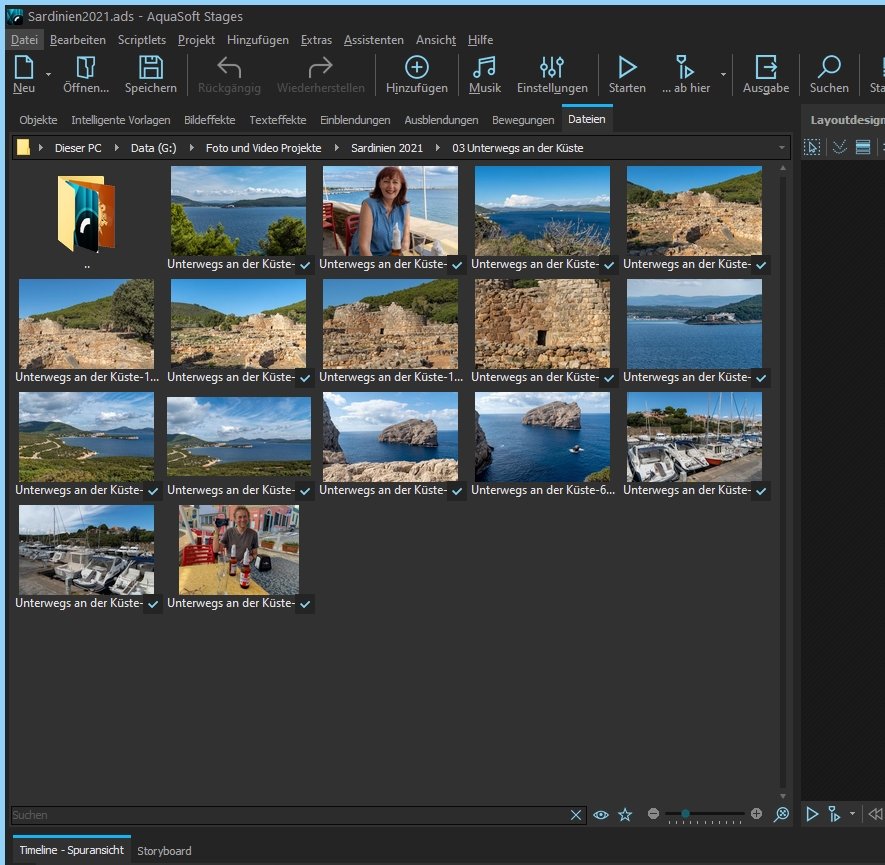Expand the Neu dropdown arrow
Viewport: 885px width, 865px height.
[48, 74]
